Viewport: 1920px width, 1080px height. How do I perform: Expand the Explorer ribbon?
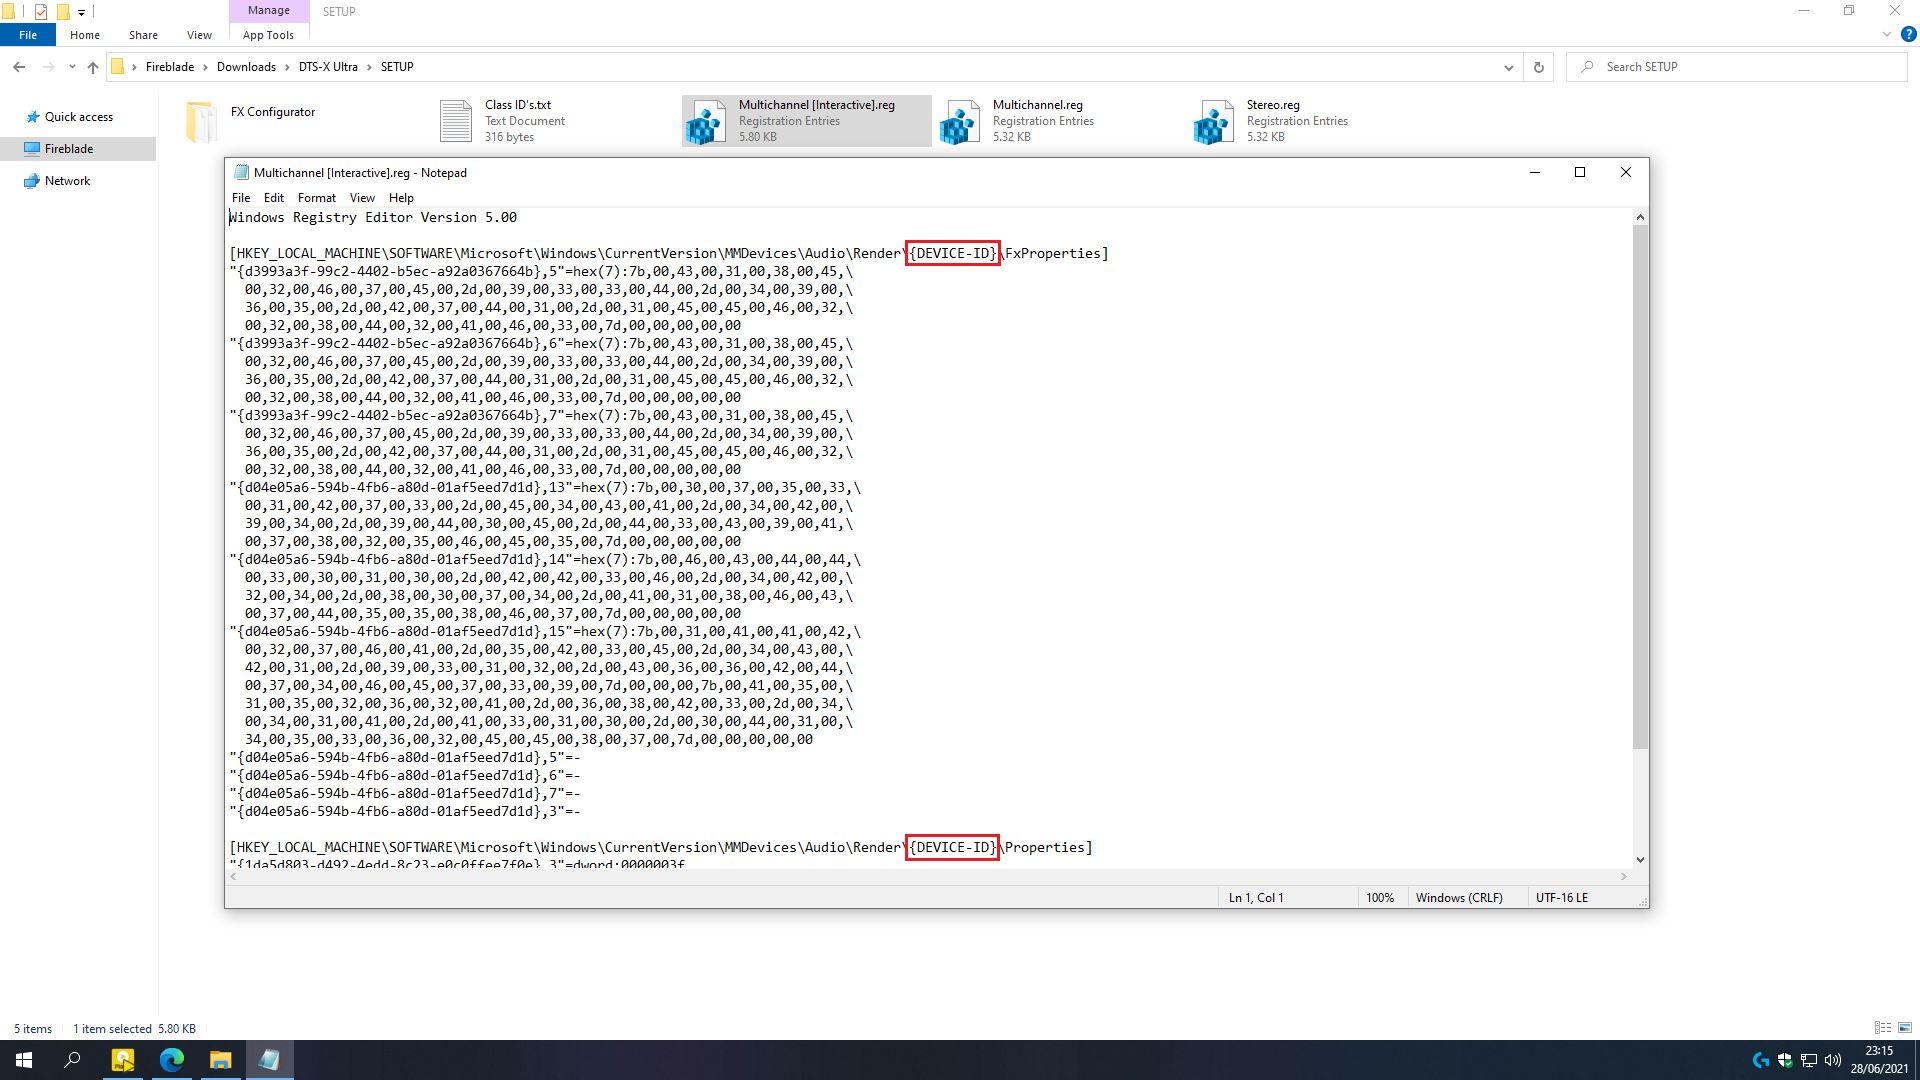click(1887, 34)
